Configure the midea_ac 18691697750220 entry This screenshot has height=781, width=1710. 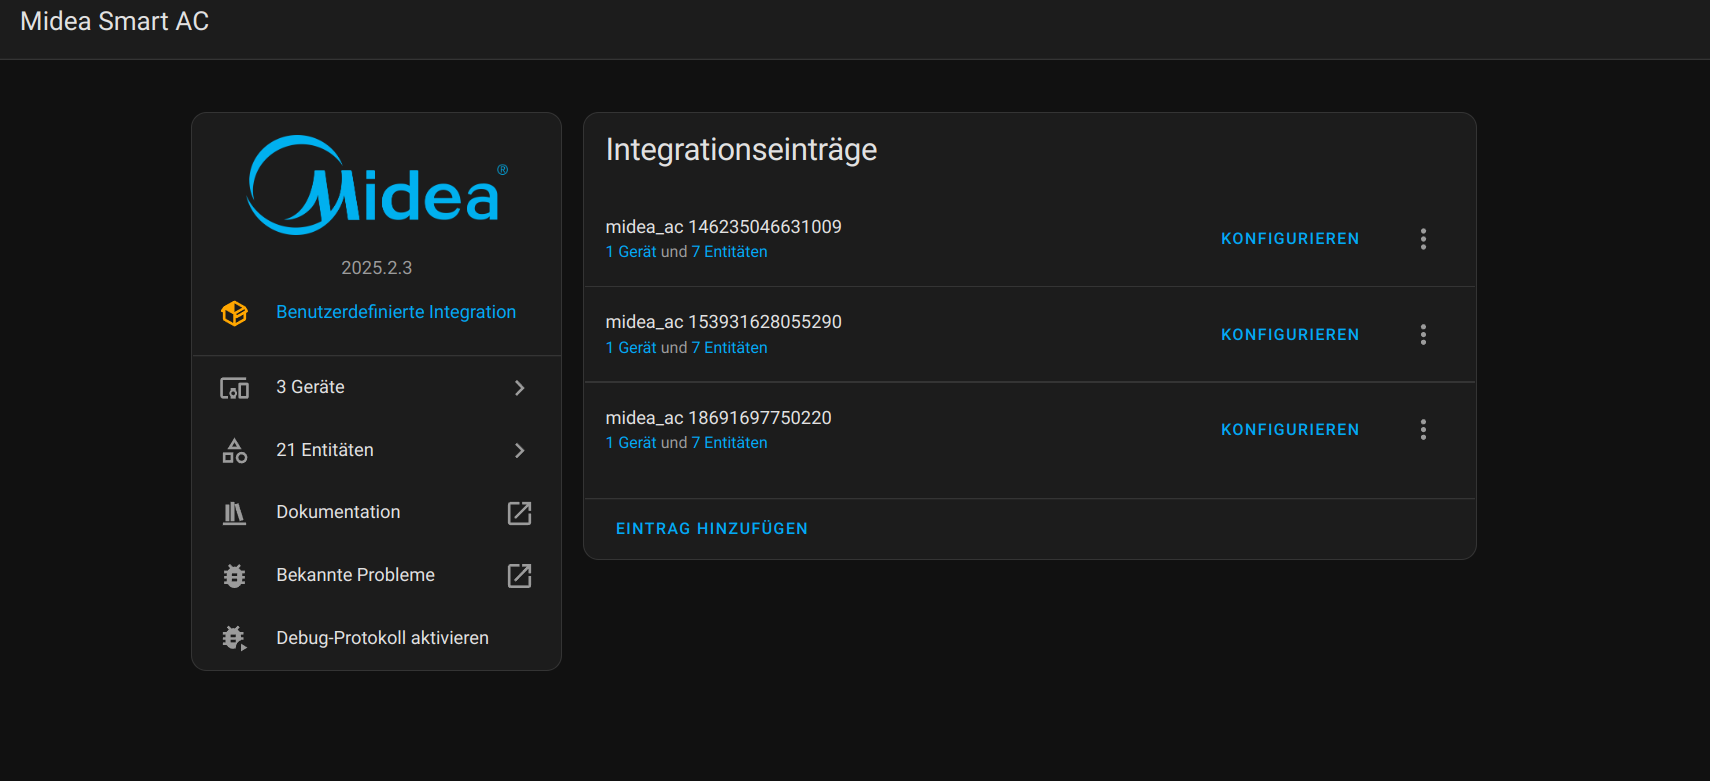1290,430
